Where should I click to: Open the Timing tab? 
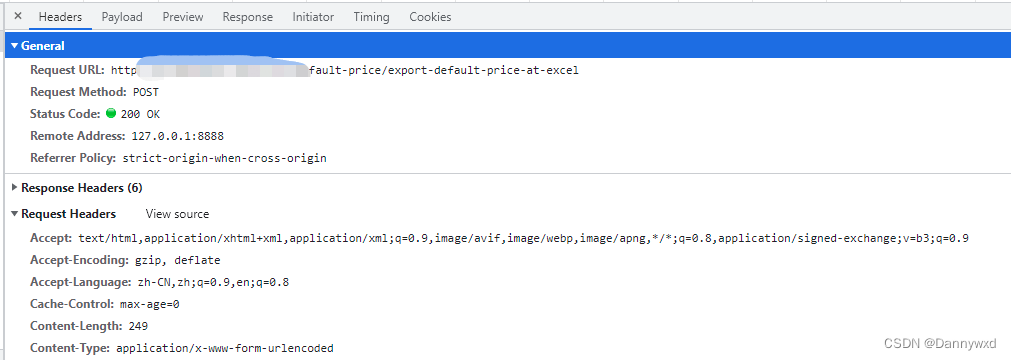(x=371, y=17)
